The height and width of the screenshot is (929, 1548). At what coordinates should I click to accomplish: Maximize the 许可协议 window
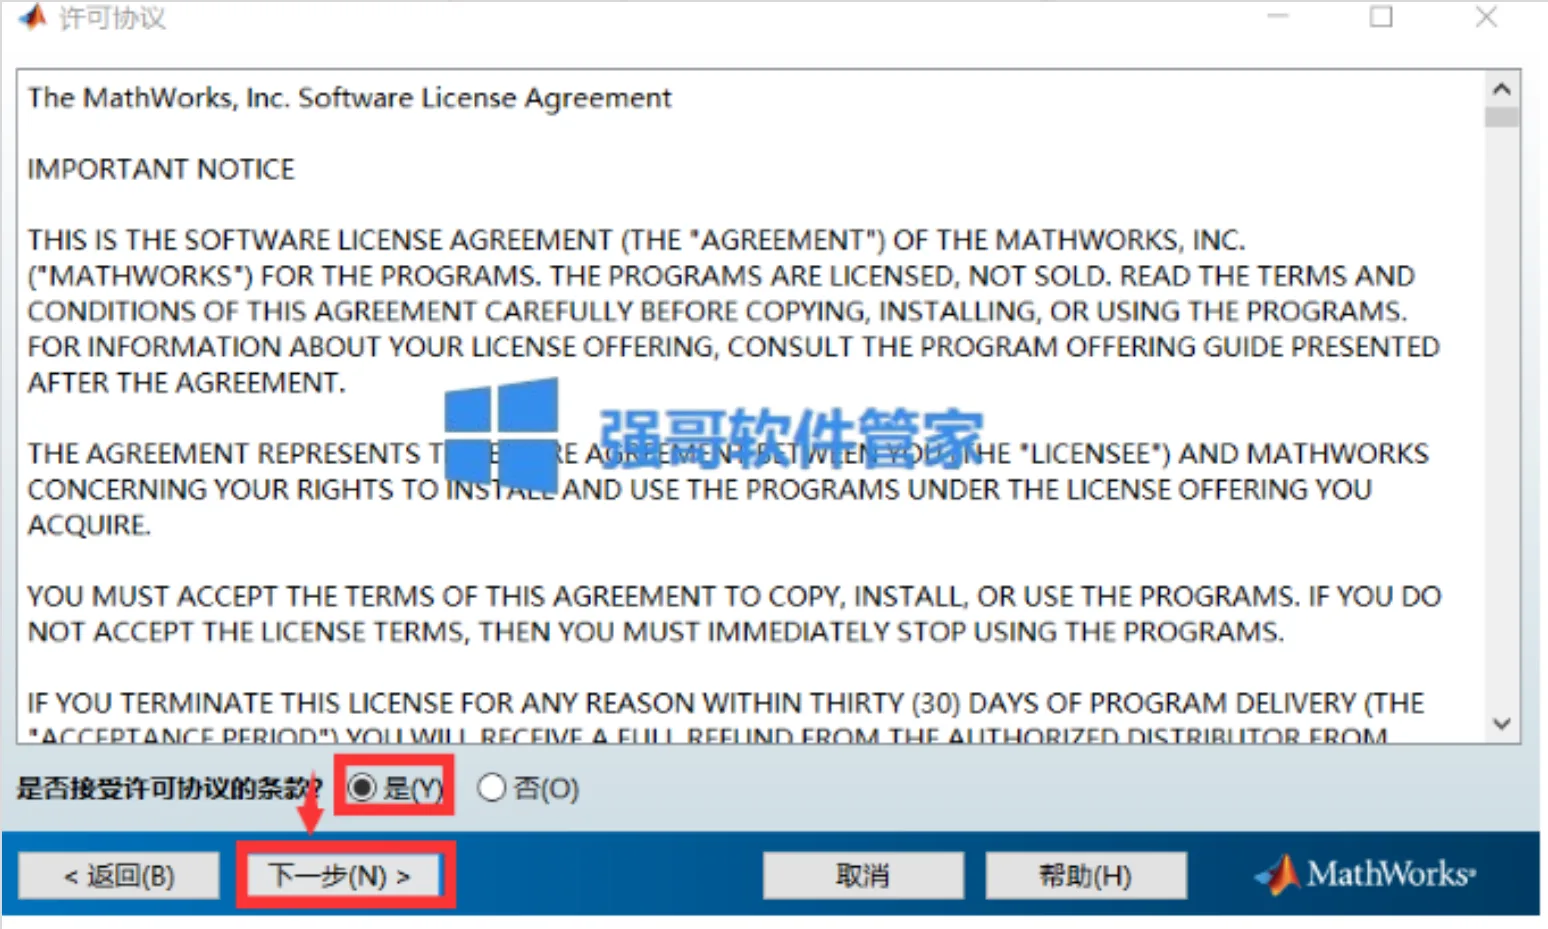click(1381, 17)
